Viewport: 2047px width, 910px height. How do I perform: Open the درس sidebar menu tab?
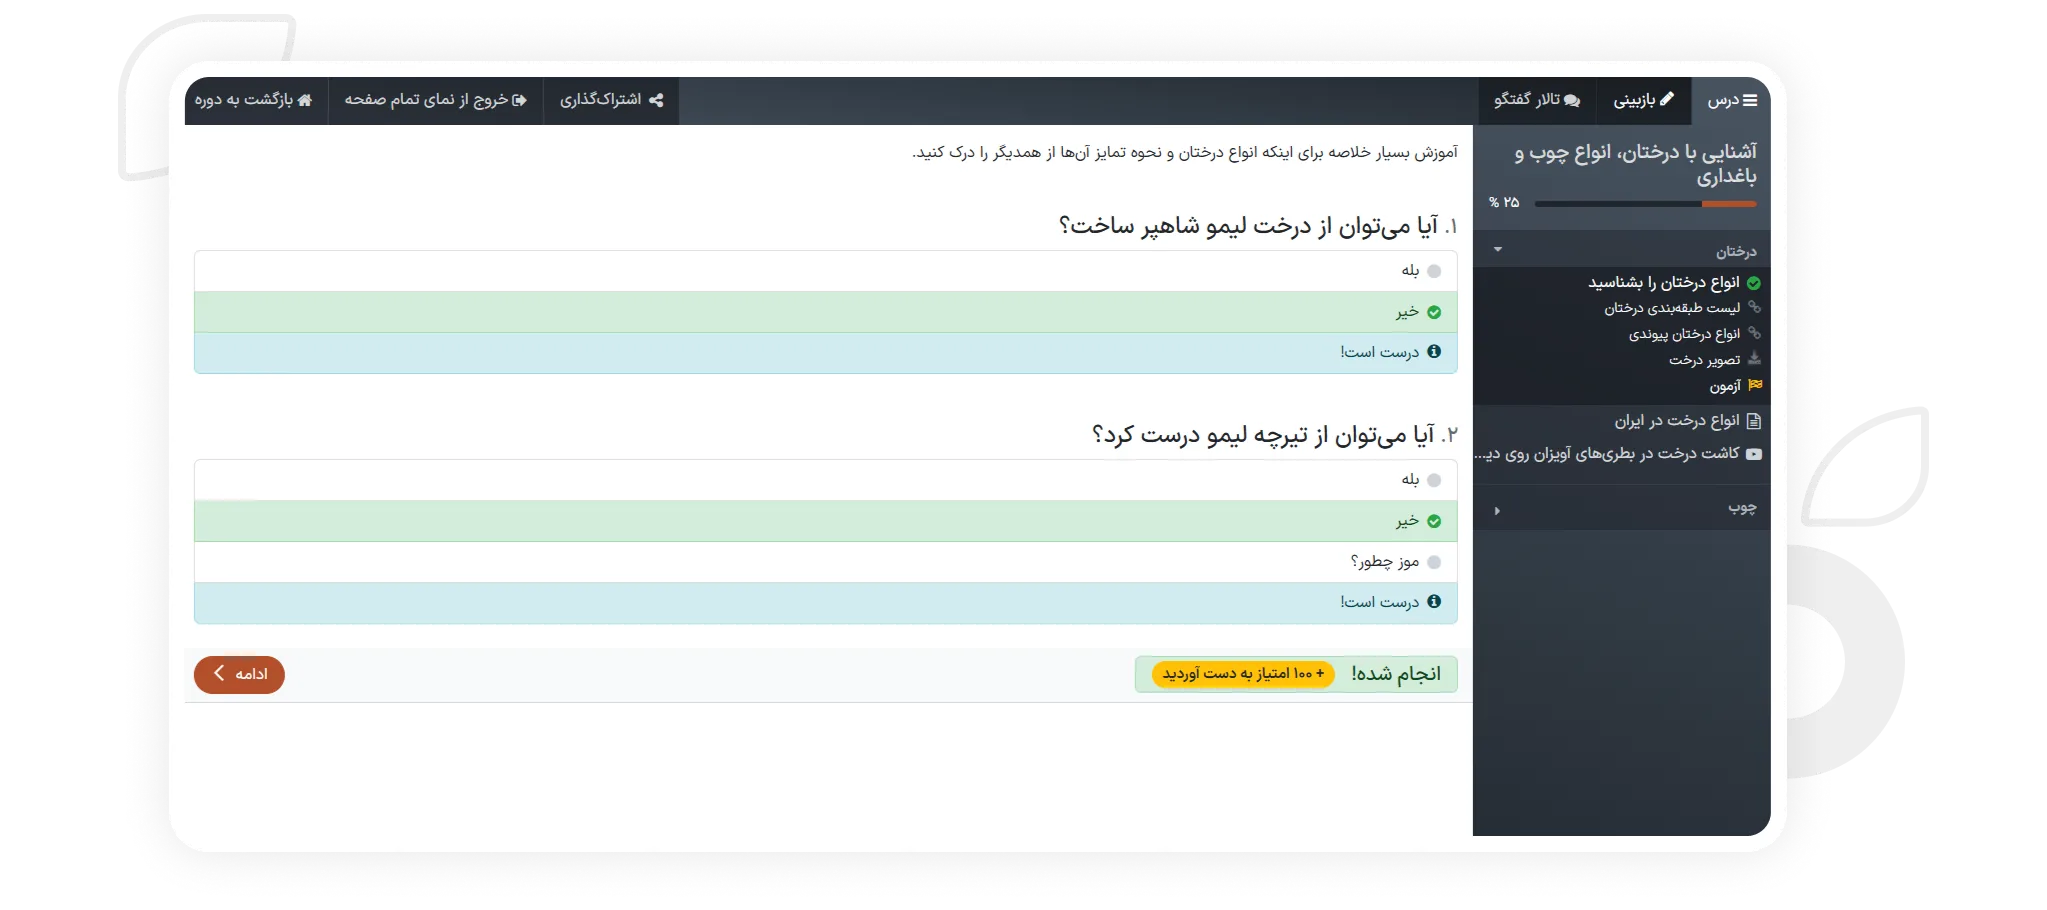(1731, 100)
